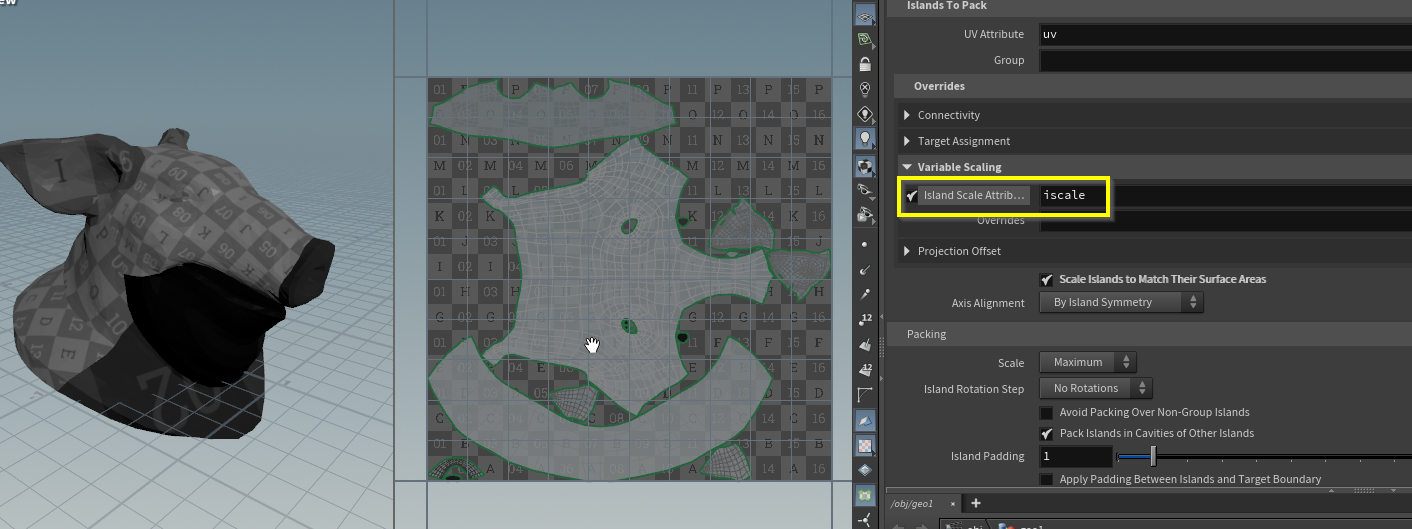Toggle the display points dot icon

(865, 244)
